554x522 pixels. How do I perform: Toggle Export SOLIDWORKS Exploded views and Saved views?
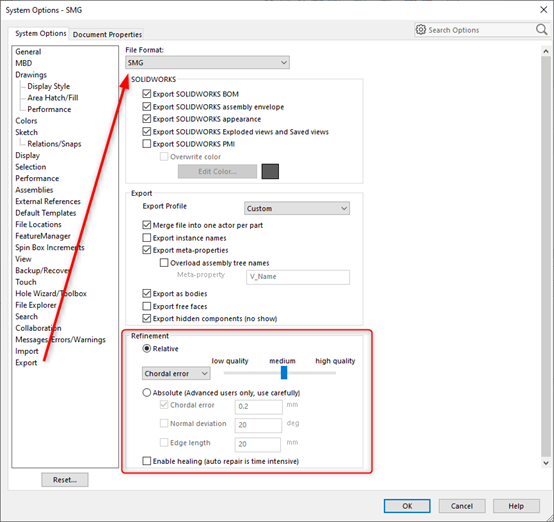pyautogui.click(x=147, y=132)
